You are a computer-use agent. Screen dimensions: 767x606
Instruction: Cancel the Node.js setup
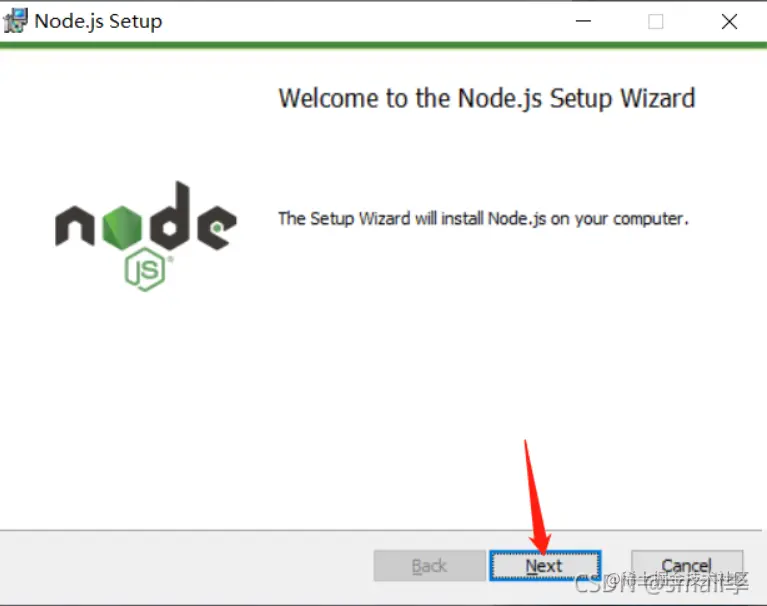pos(687,566)
